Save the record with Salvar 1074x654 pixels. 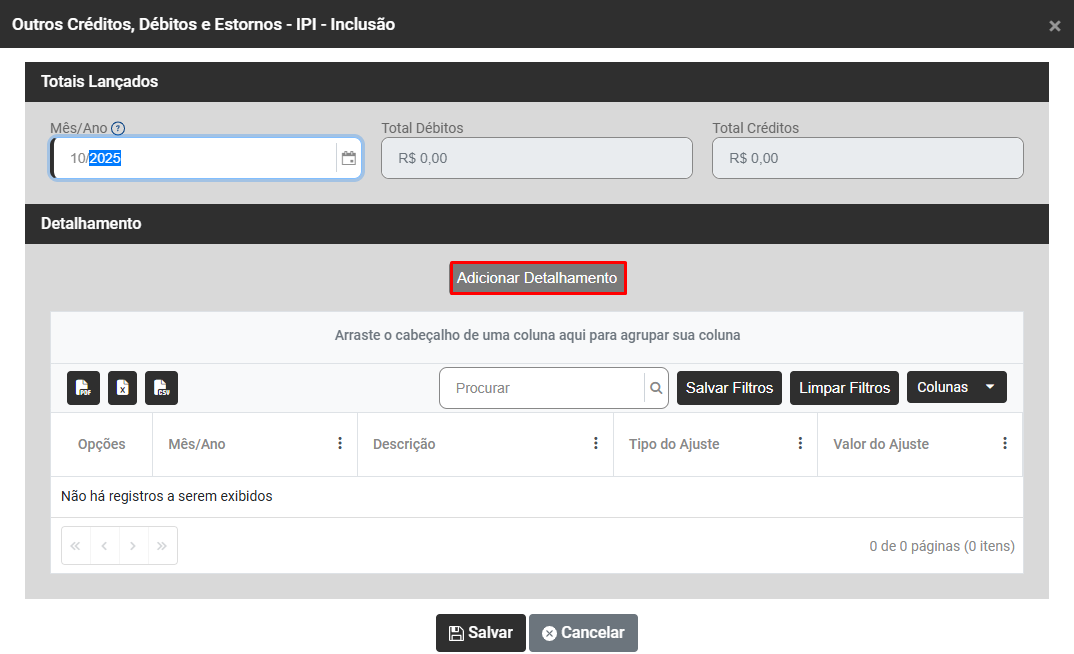tap(480, 633)
